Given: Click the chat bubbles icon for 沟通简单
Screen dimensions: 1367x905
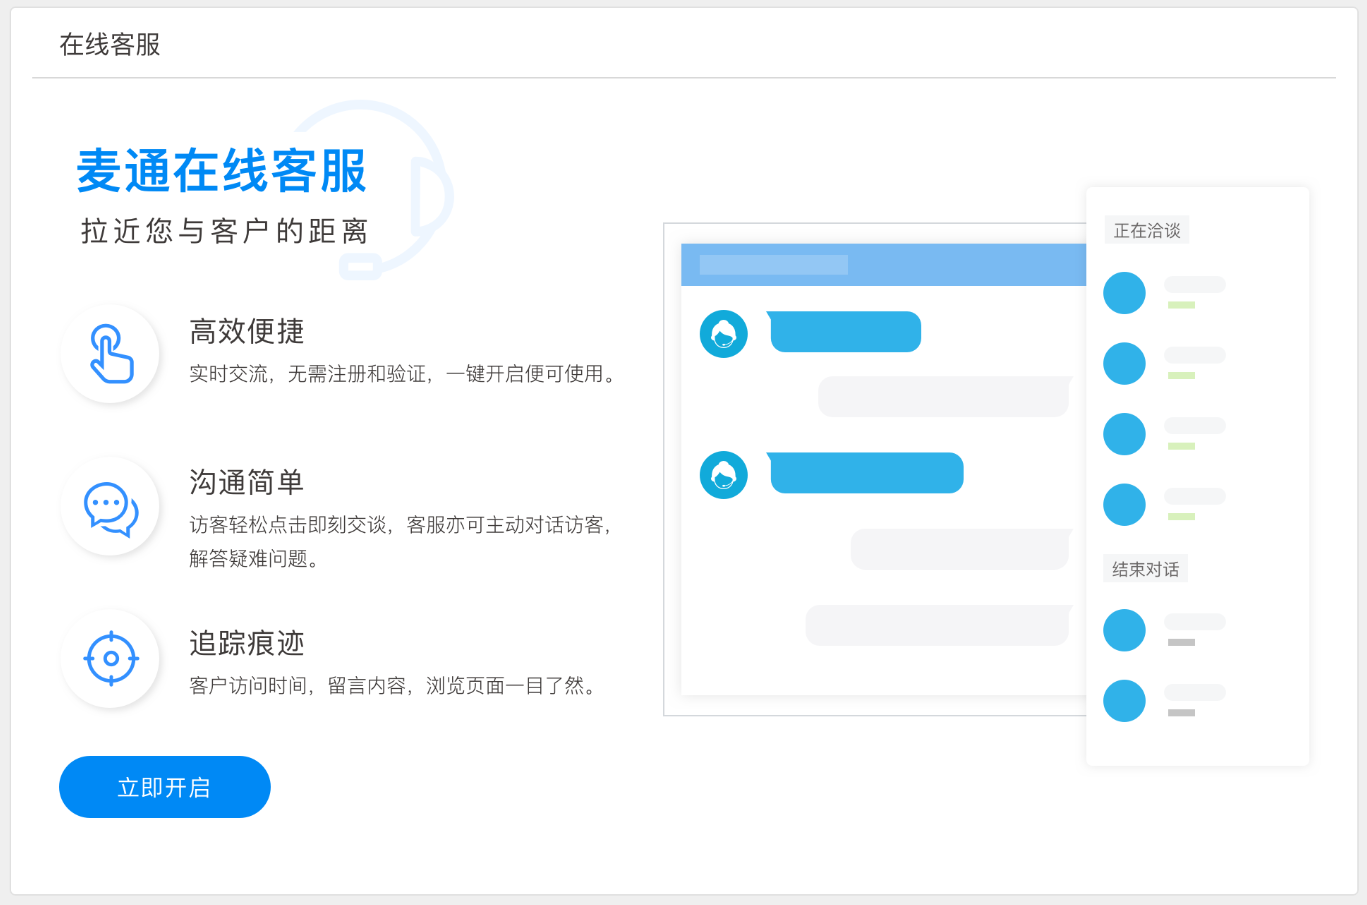Looking at the screenshot, I should point(111,508).
